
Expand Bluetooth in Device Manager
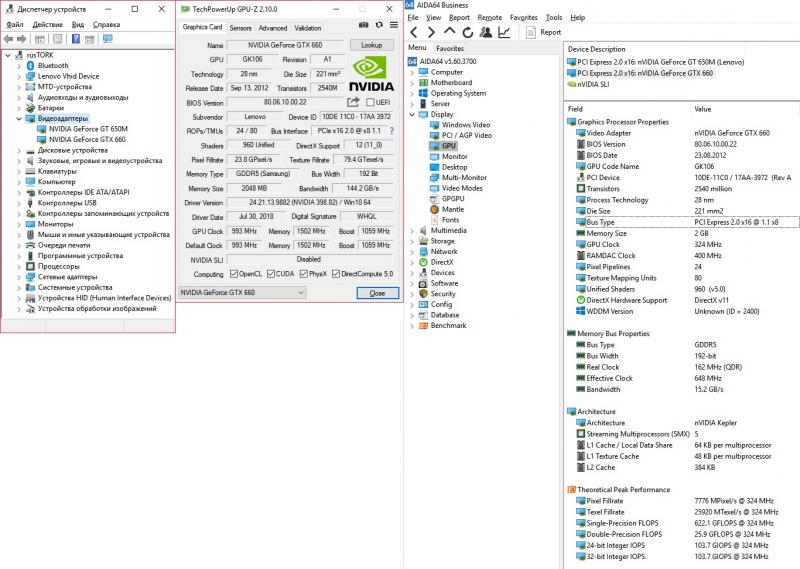[x=19, y=65]
